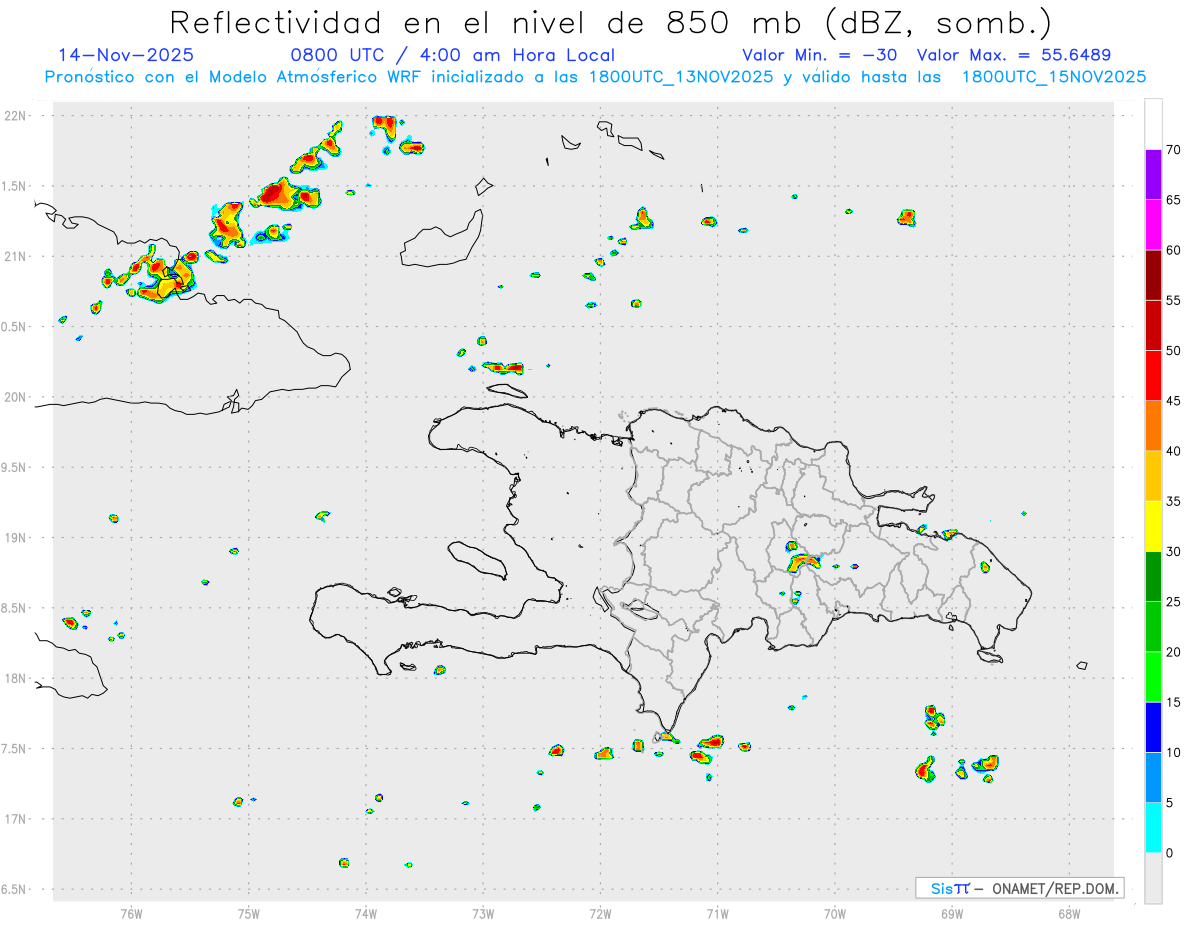Screen dimensions: 1200x927
Task: Click the "SisTT - ONAMET/REP.DOM." credit box
Action: coord(1020,888)
